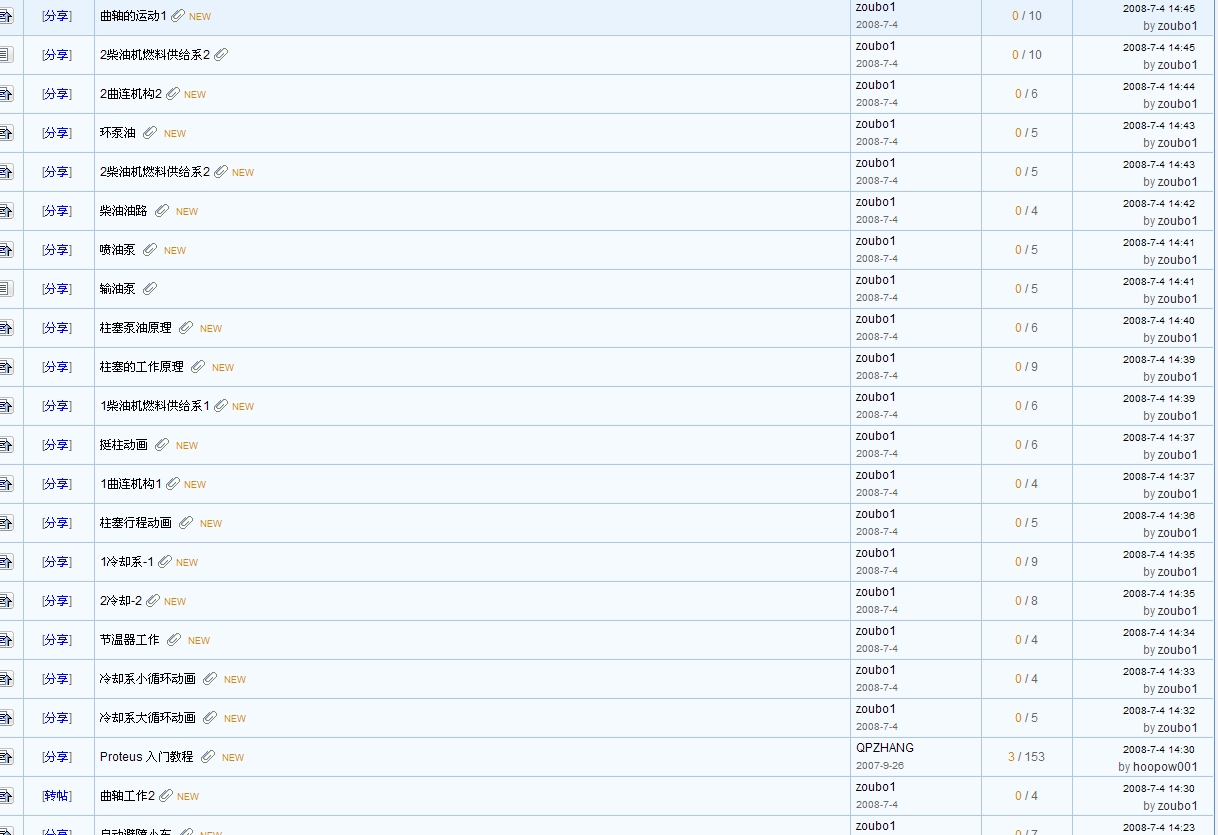Click the thread status icon in the 输油泵 row
Image resolution: width=1218 pixels, height=835 pixels.
click(6, 289)
